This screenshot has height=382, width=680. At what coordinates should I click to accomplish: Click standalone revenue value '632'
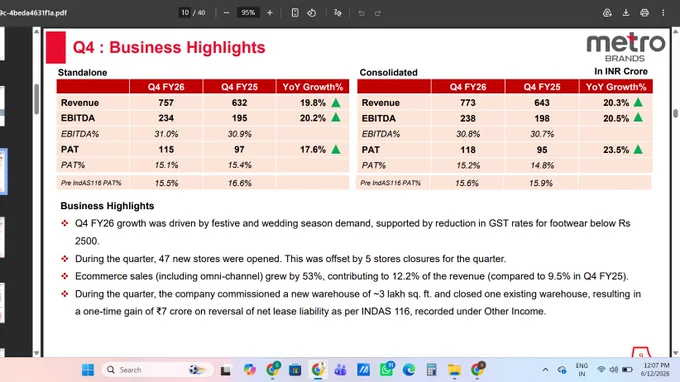click(x=239, y=103)
